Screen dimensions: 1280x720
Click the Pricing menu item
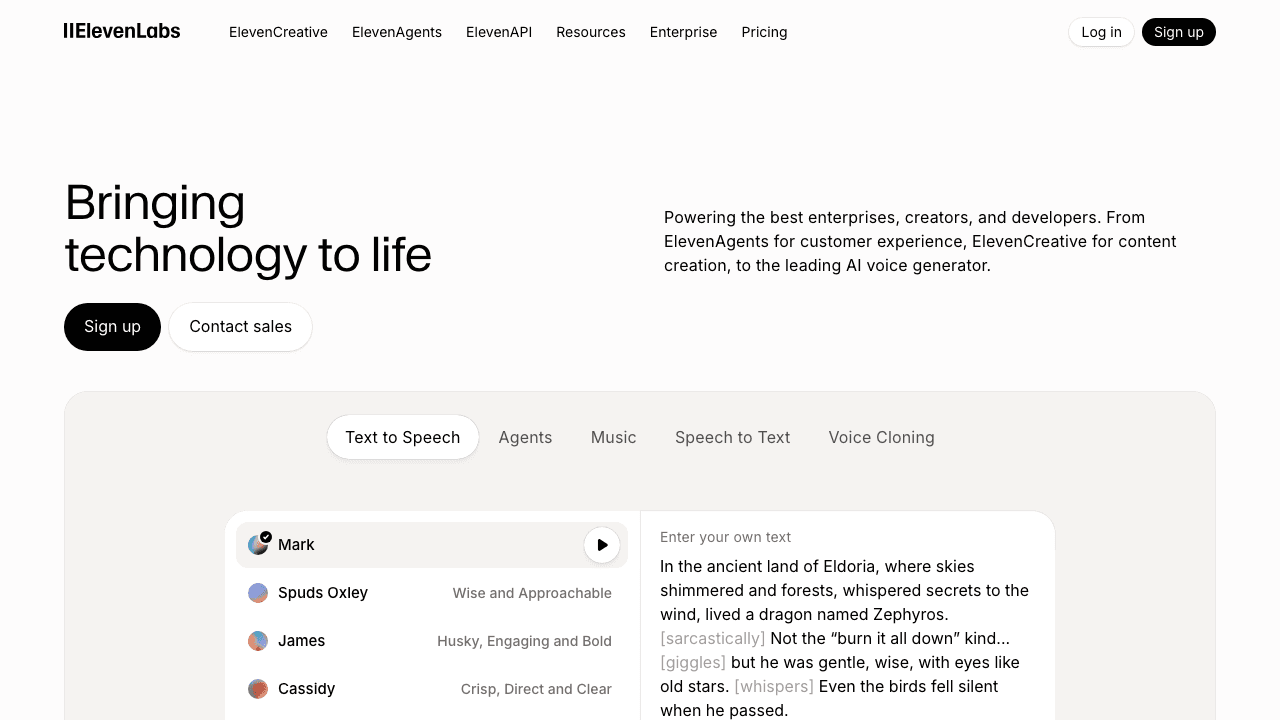click(x=764, y=32)
